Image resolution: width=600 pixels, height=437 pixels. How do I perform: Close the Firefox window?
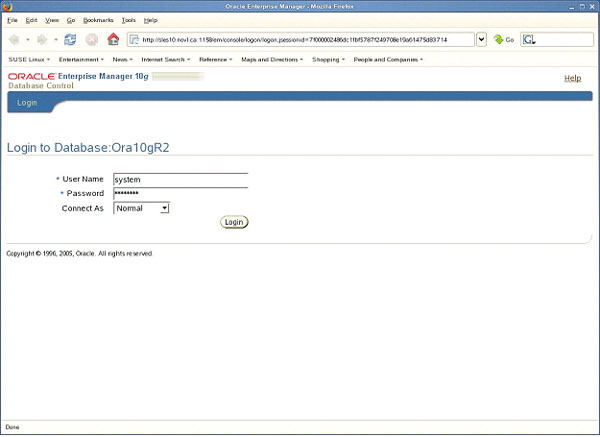tap(592, 7)
